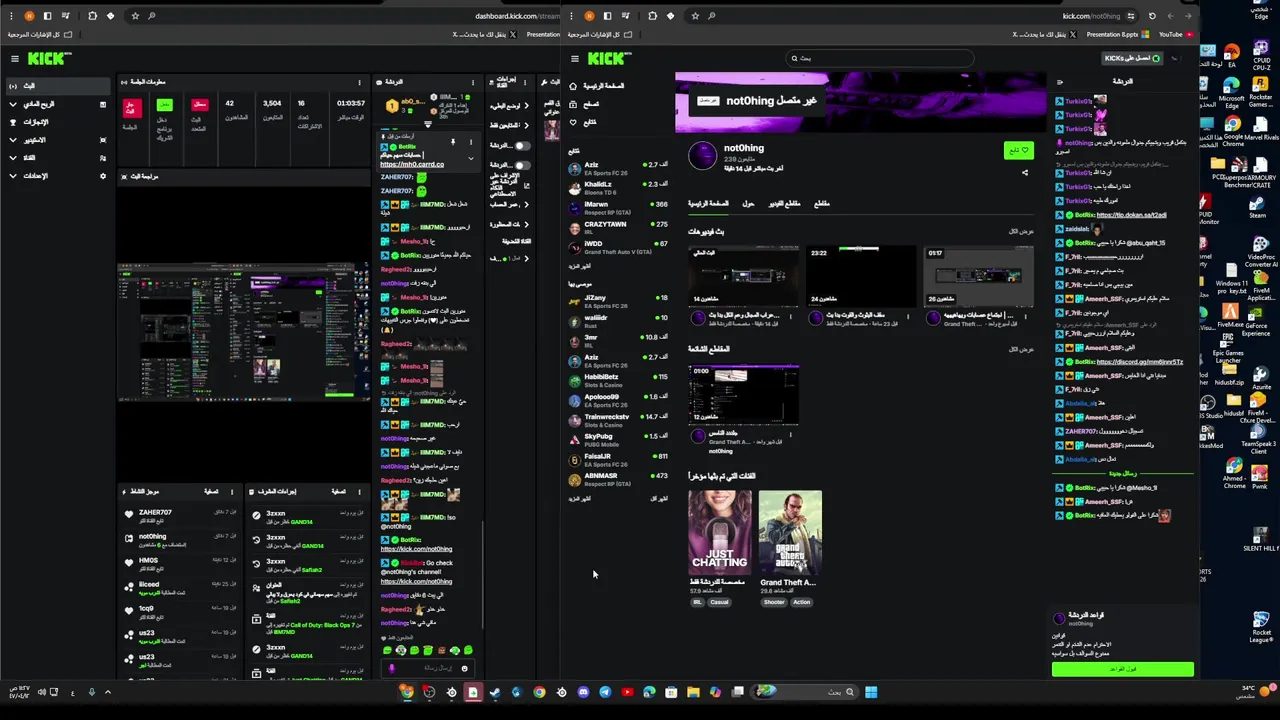Image resolution: width=1280 pixels, height=720 pixels.
Task: Click the dashboard chat message input
Action: point(428,668)
